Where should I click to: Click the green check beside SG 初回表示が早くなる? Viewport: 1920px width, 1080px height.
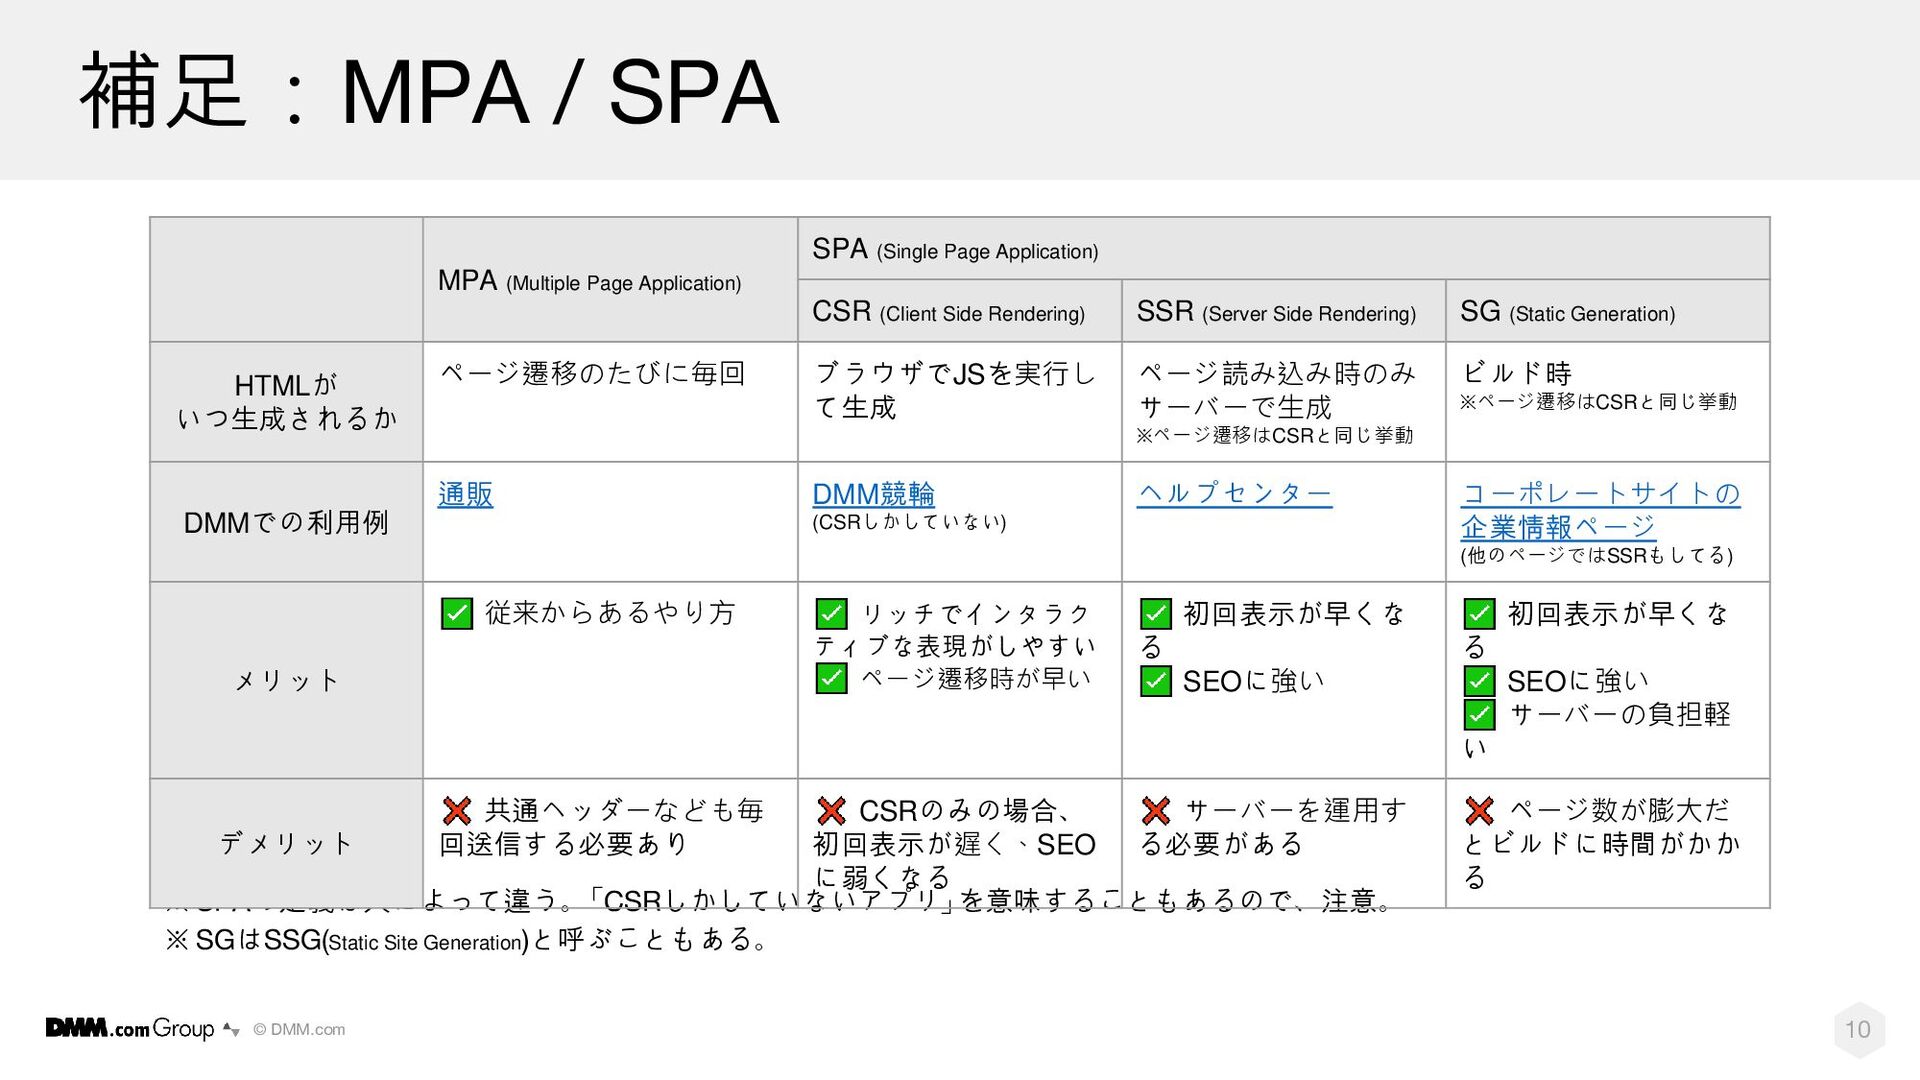(1479, 613)
